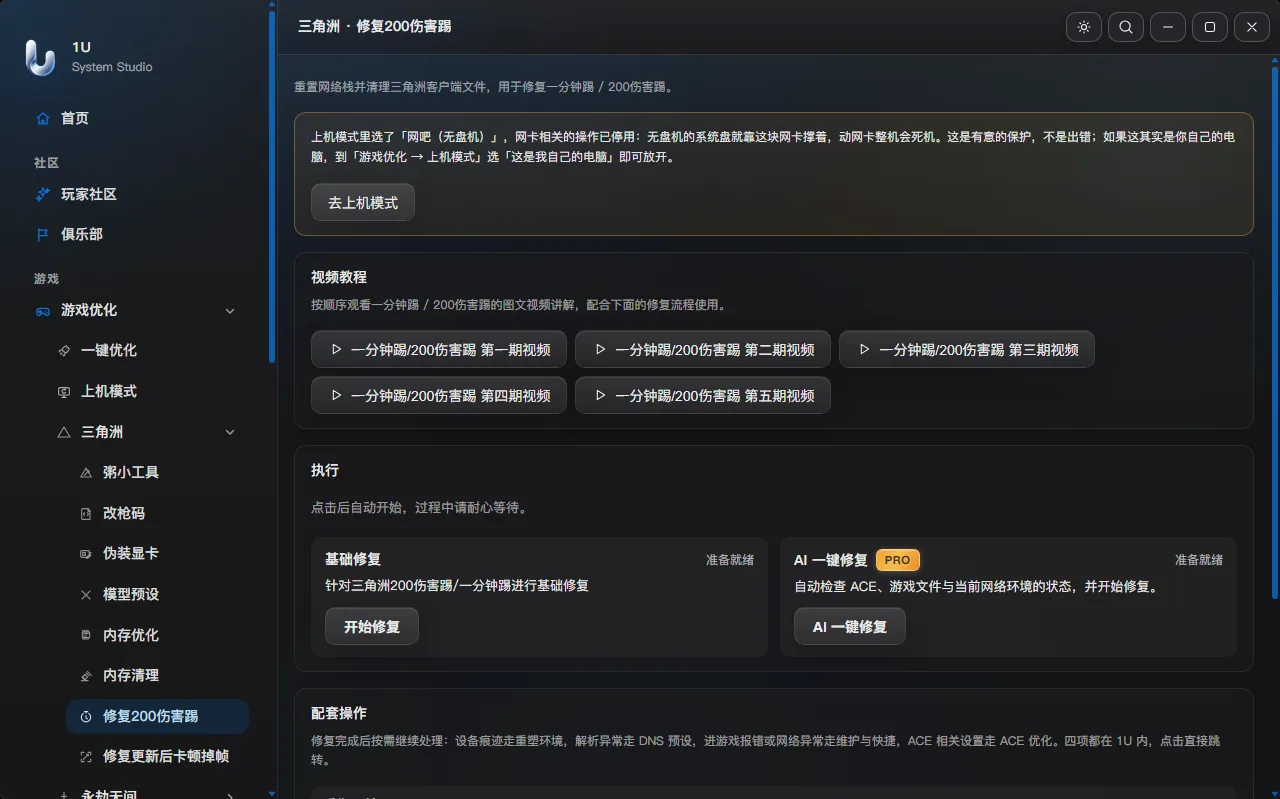This screenshot has height=799, width=1280.
Task: Click the icon beside 粥小工具
Action: [x=86, y=472]
